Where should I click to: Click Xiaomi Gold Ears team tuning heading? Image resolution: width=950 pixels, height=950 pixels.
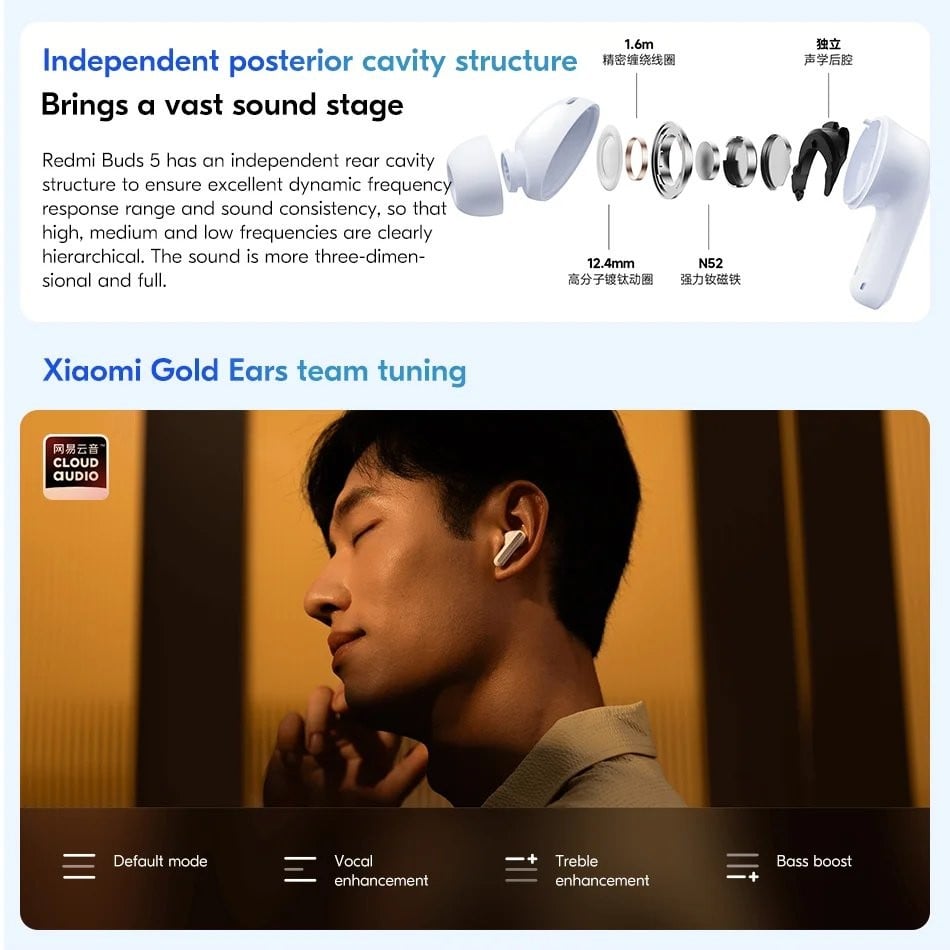254,371
